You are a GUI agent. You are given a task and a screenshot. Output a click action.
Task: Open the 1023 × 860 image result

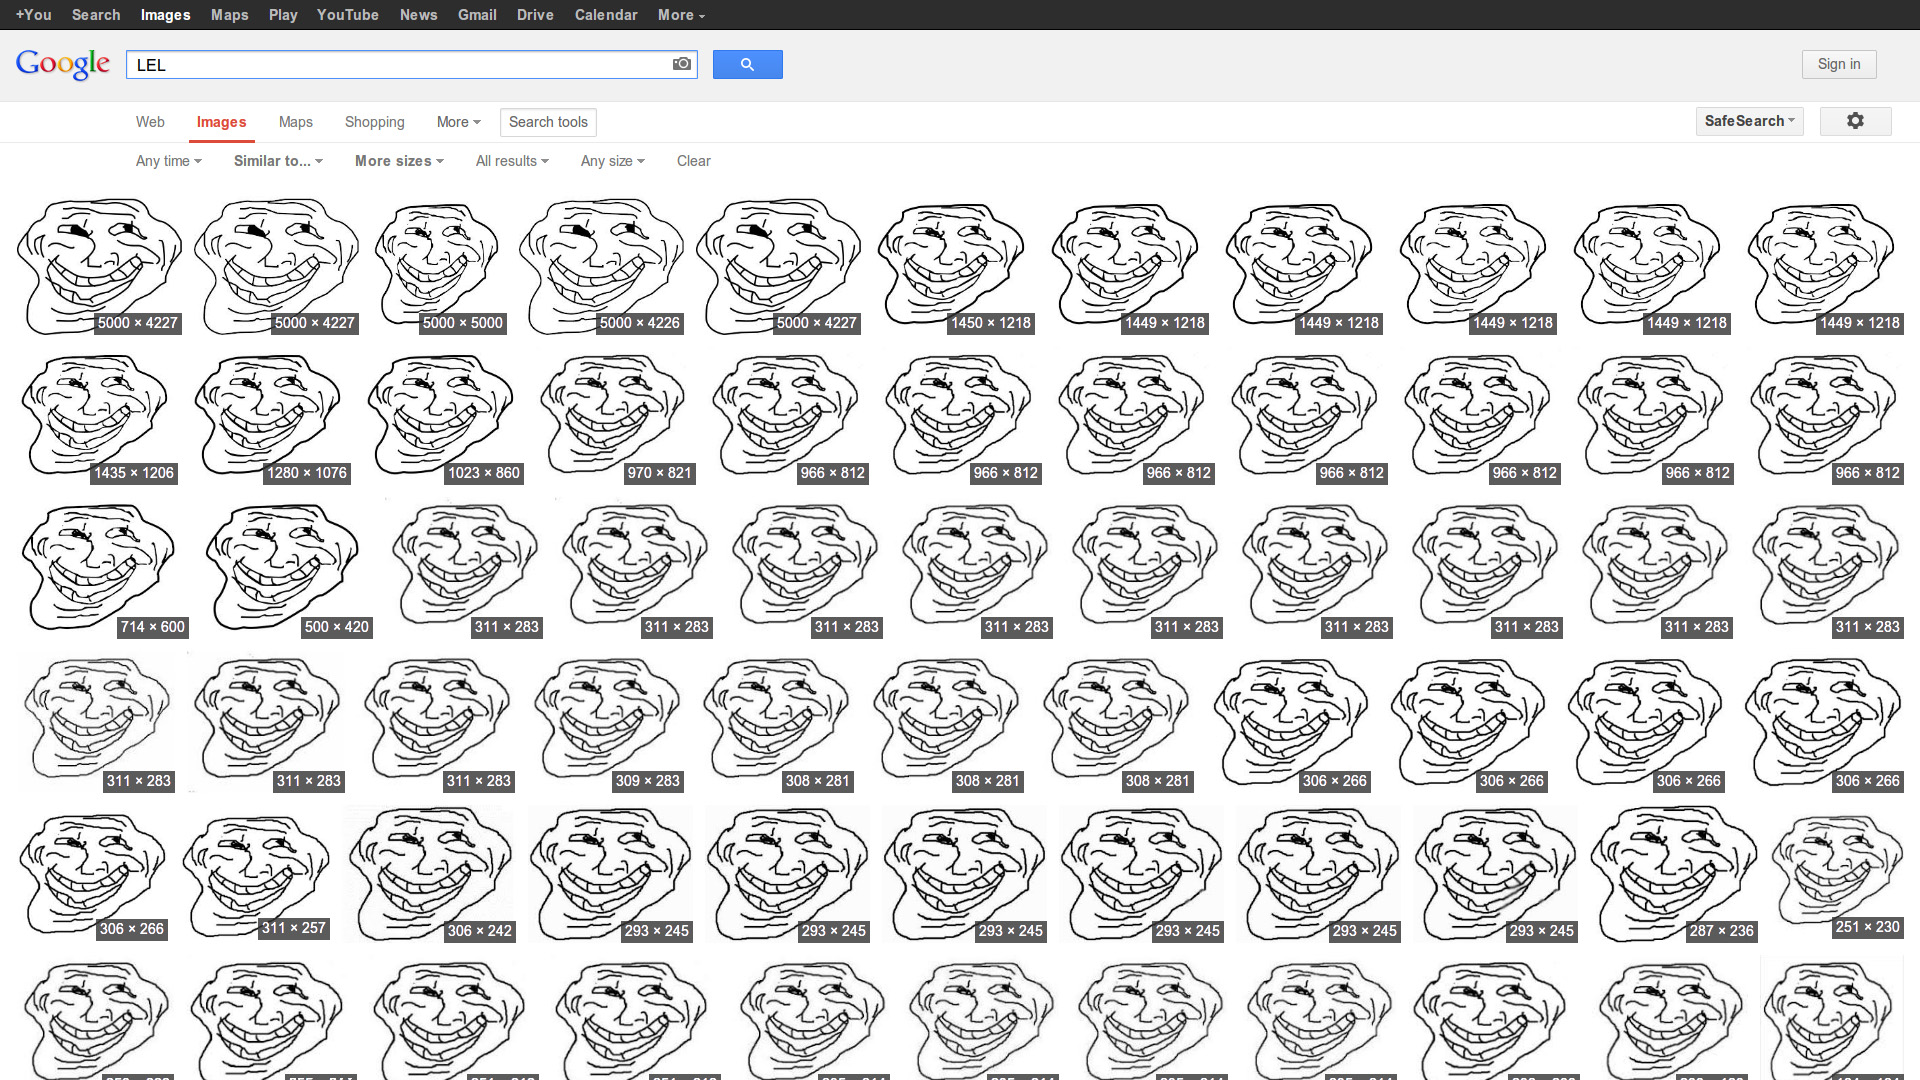click(x=444, y=418)
